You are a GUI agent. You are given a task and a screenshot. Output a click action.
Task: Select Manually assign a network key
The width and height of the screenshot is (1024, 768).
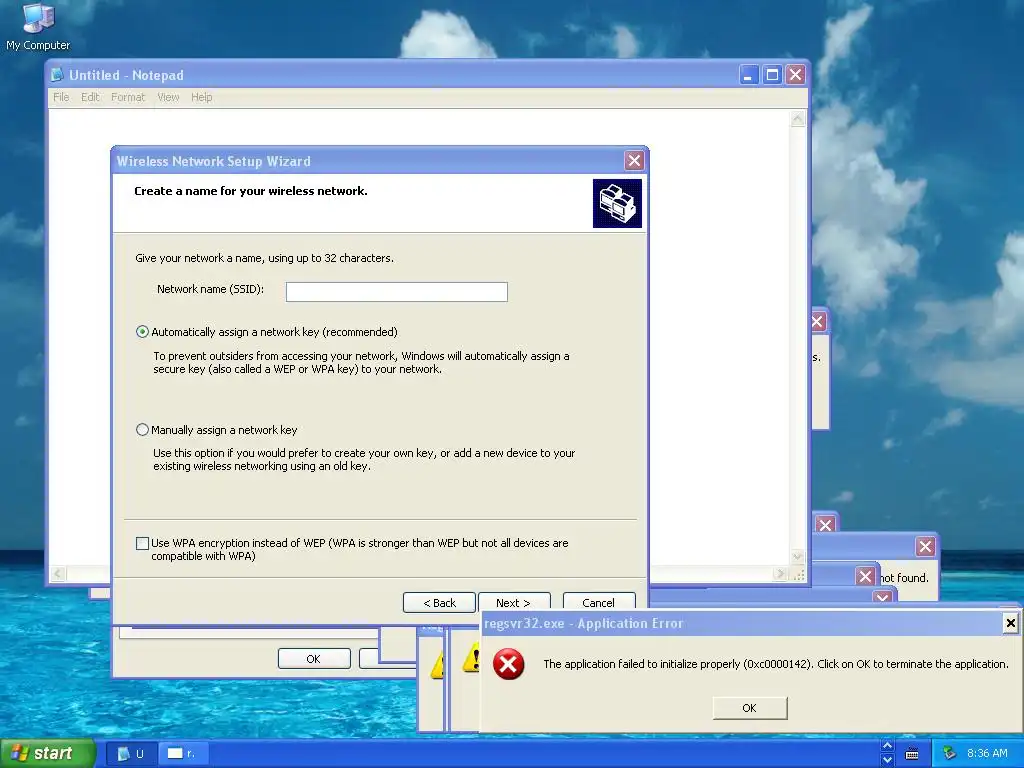142,430
